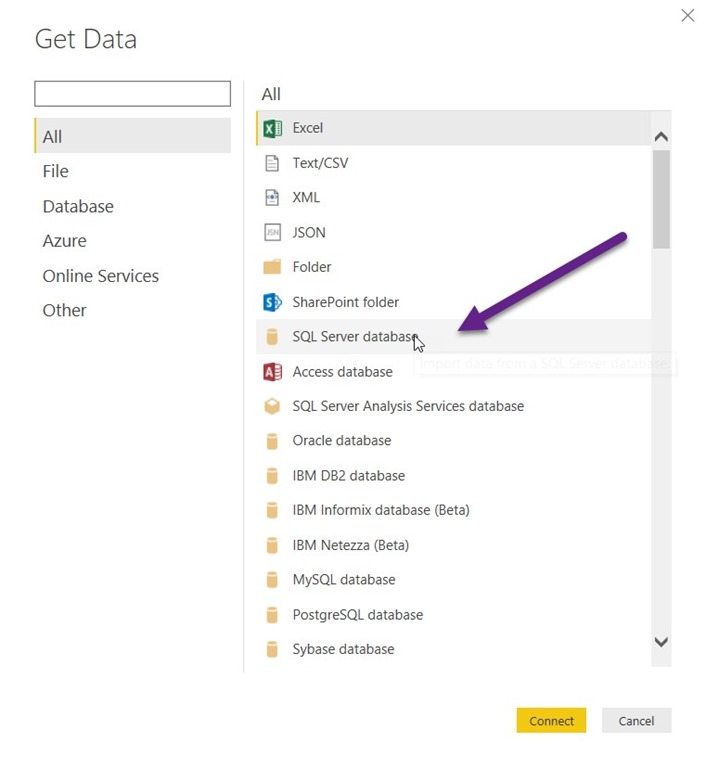The height and width of the screenshot is (768, 706).
Task: Select the SQL Server database label
Action: pos(355,337)
